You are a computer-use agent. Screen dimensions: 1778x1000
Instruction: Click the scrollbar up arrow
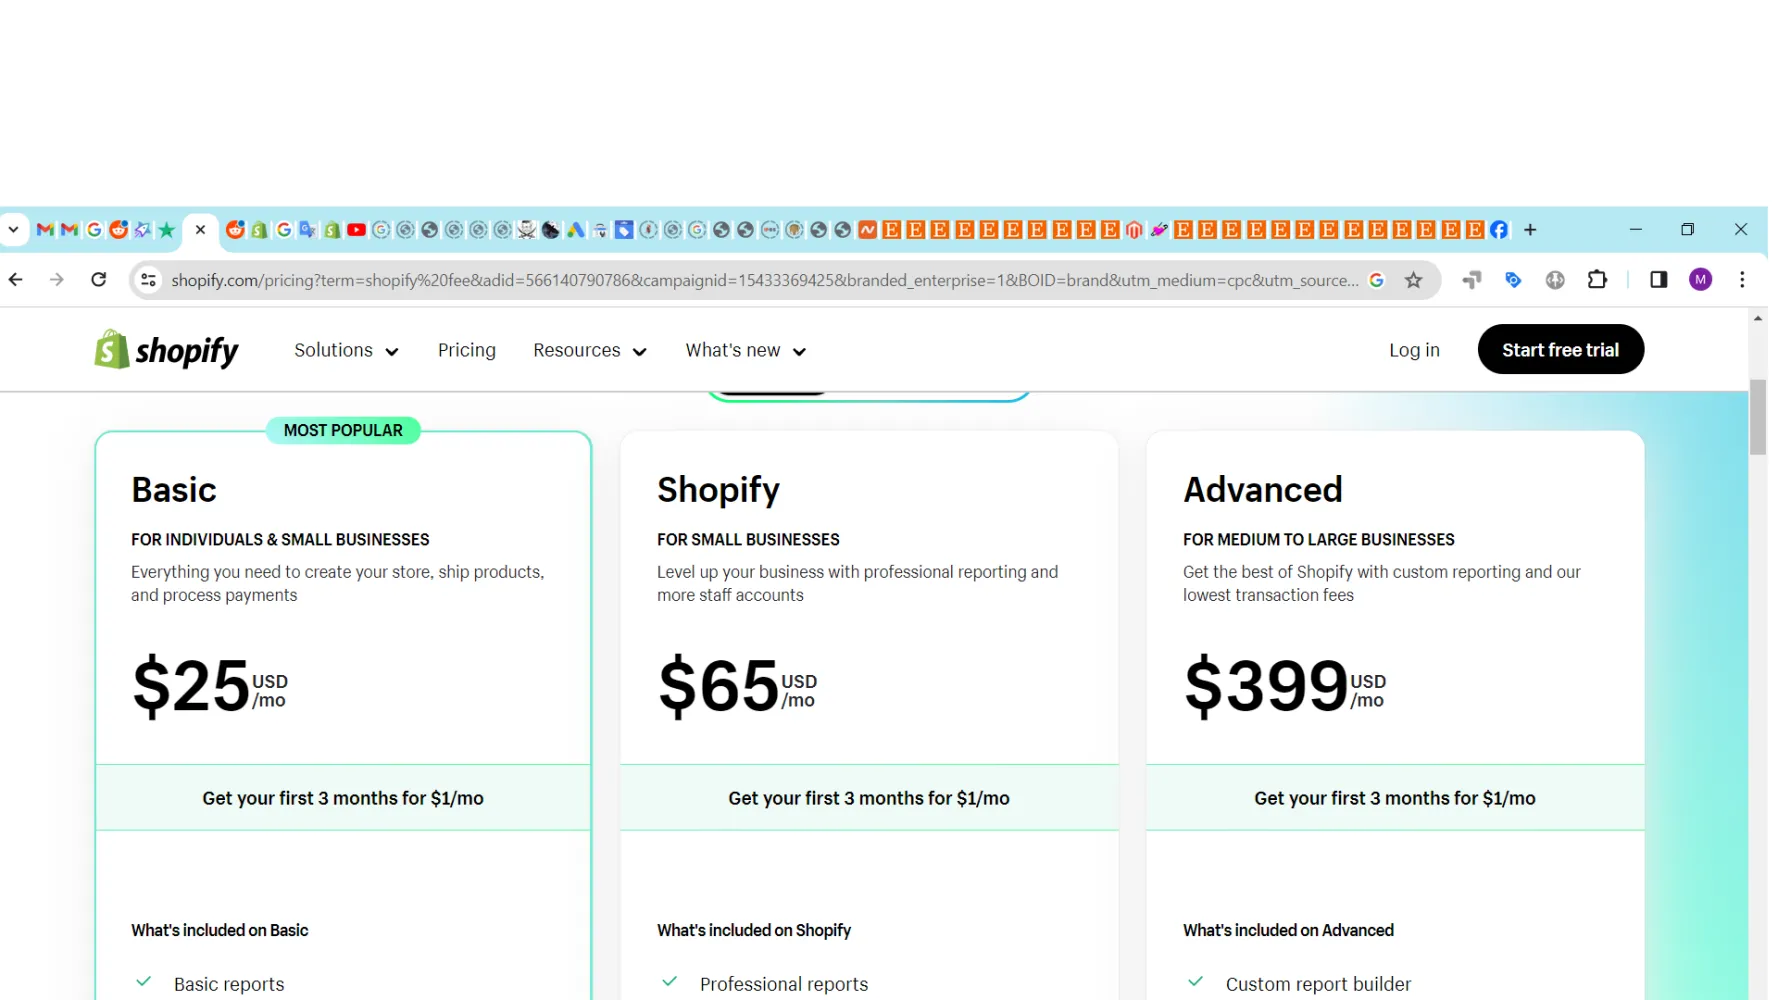tap(1758, 319)
